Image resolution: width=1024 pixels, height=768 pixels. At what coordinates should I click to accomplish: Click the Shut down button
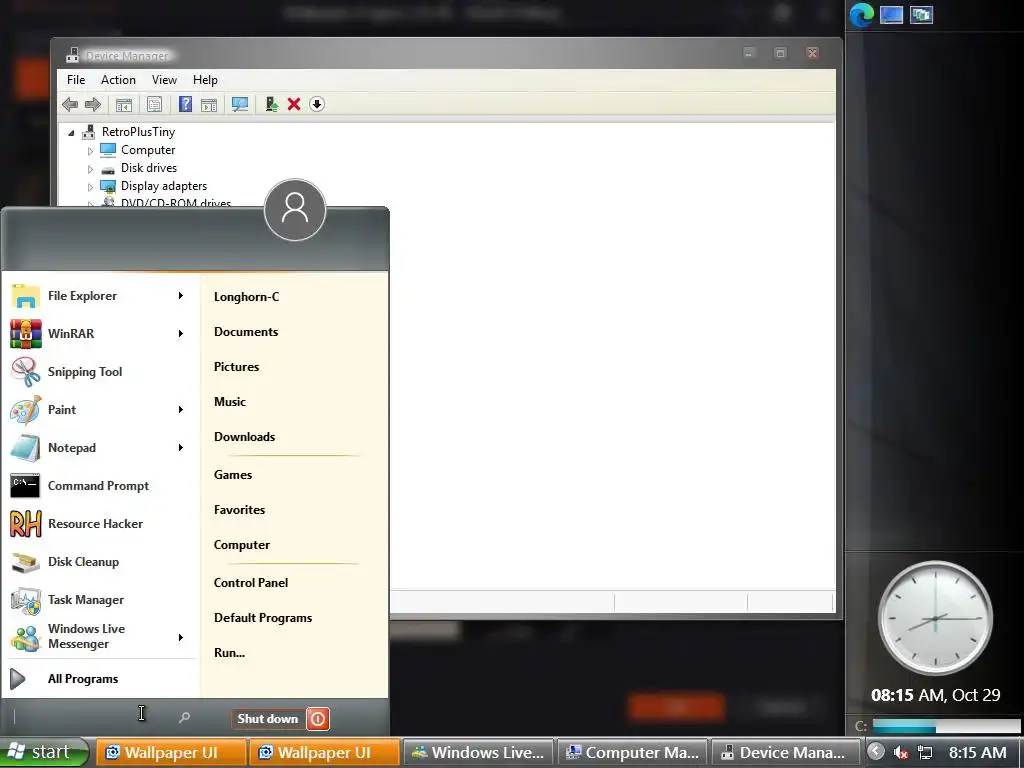(x=268, y=719)
